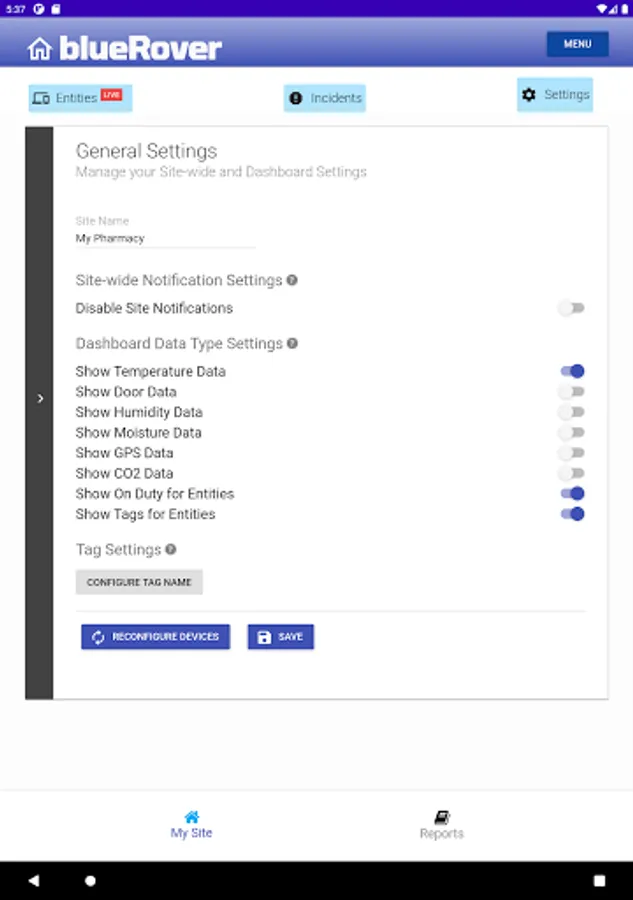Toggle Disable Site Notifications switch

point(572,308)
